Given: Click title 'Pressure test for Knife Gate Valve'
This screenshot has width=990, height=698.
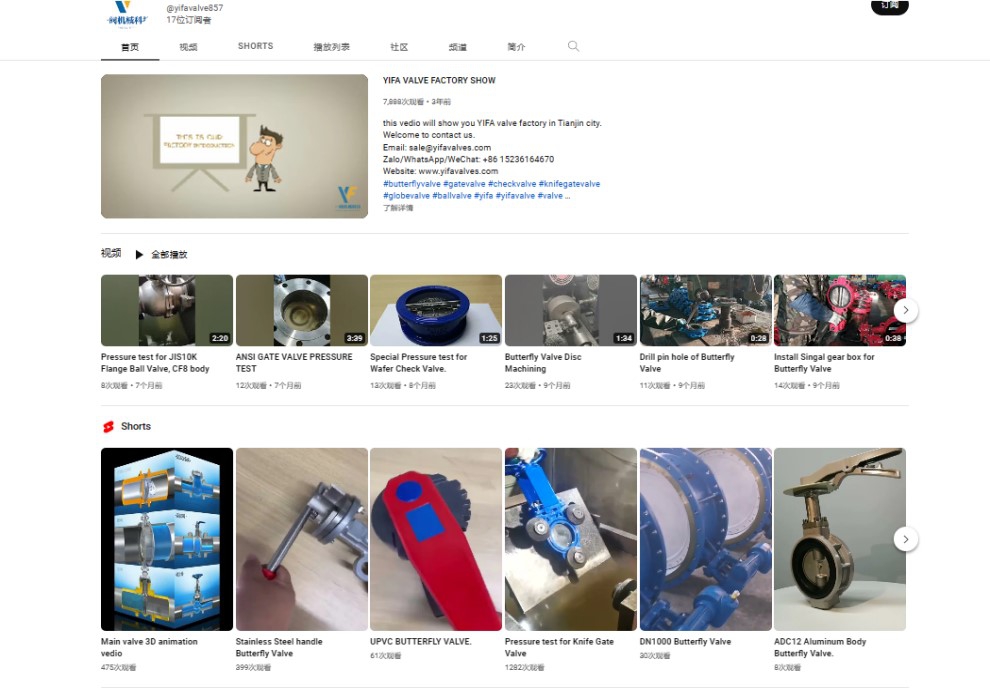Looking at the screenshot, I should [x=559, y=648].
